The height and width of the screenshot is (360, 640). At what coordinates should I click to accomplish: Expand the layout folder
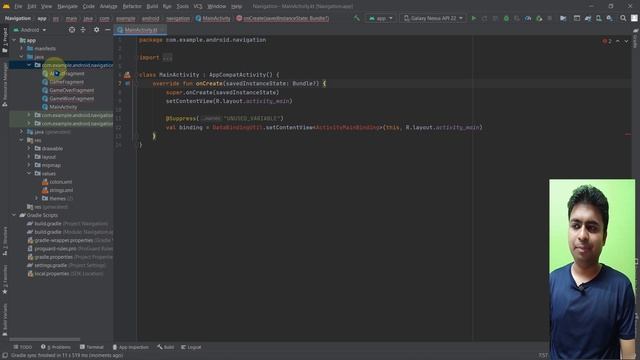click(29, 157)
